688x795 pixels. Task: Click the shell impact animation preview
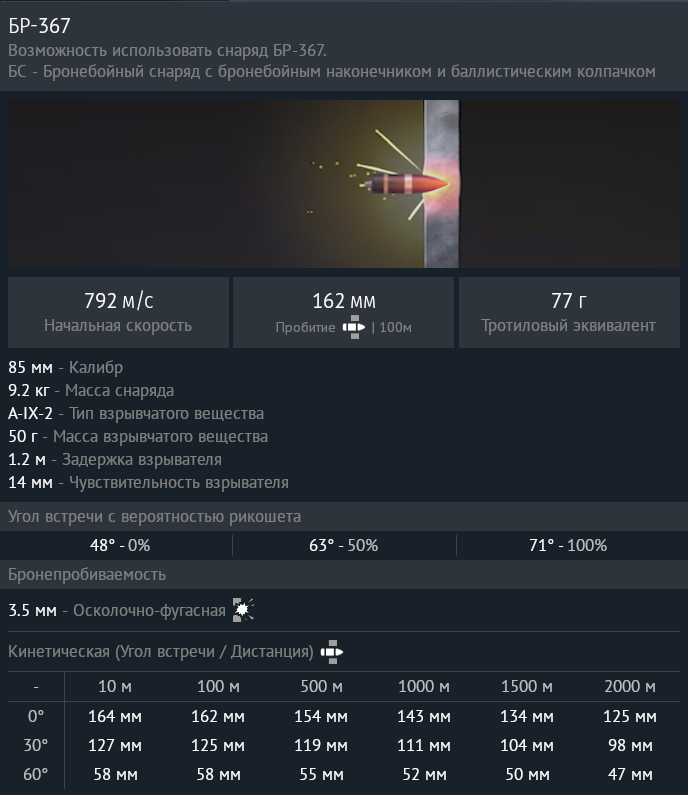(344, 184)
